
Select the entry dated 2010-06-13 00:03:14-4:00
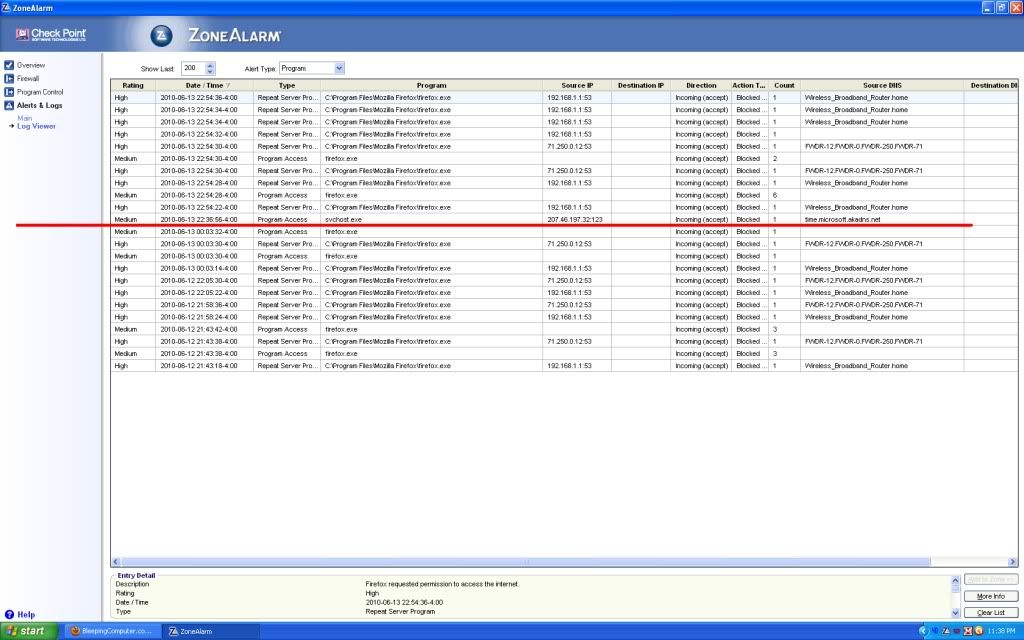coord(564,268)
